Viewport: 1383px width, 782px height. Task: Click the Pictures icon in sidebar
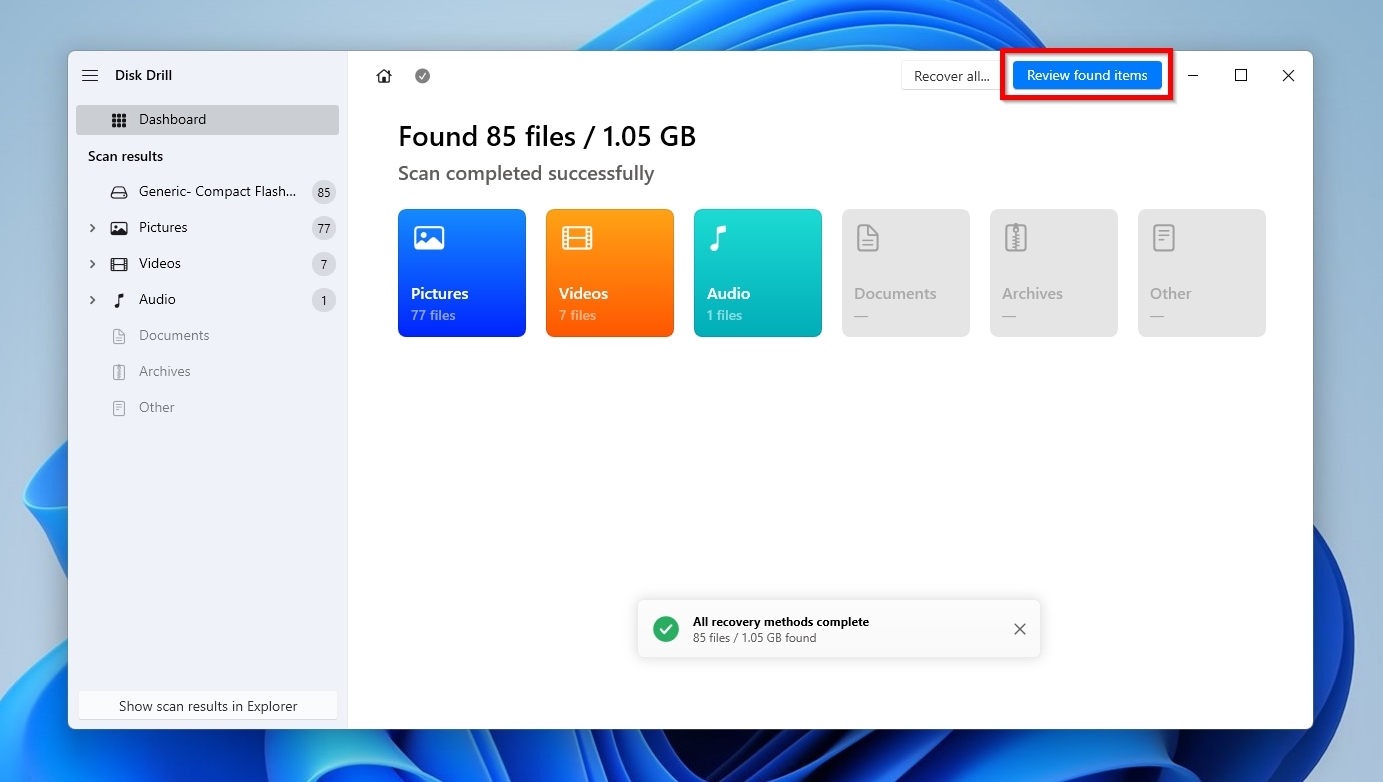(119, 228)
